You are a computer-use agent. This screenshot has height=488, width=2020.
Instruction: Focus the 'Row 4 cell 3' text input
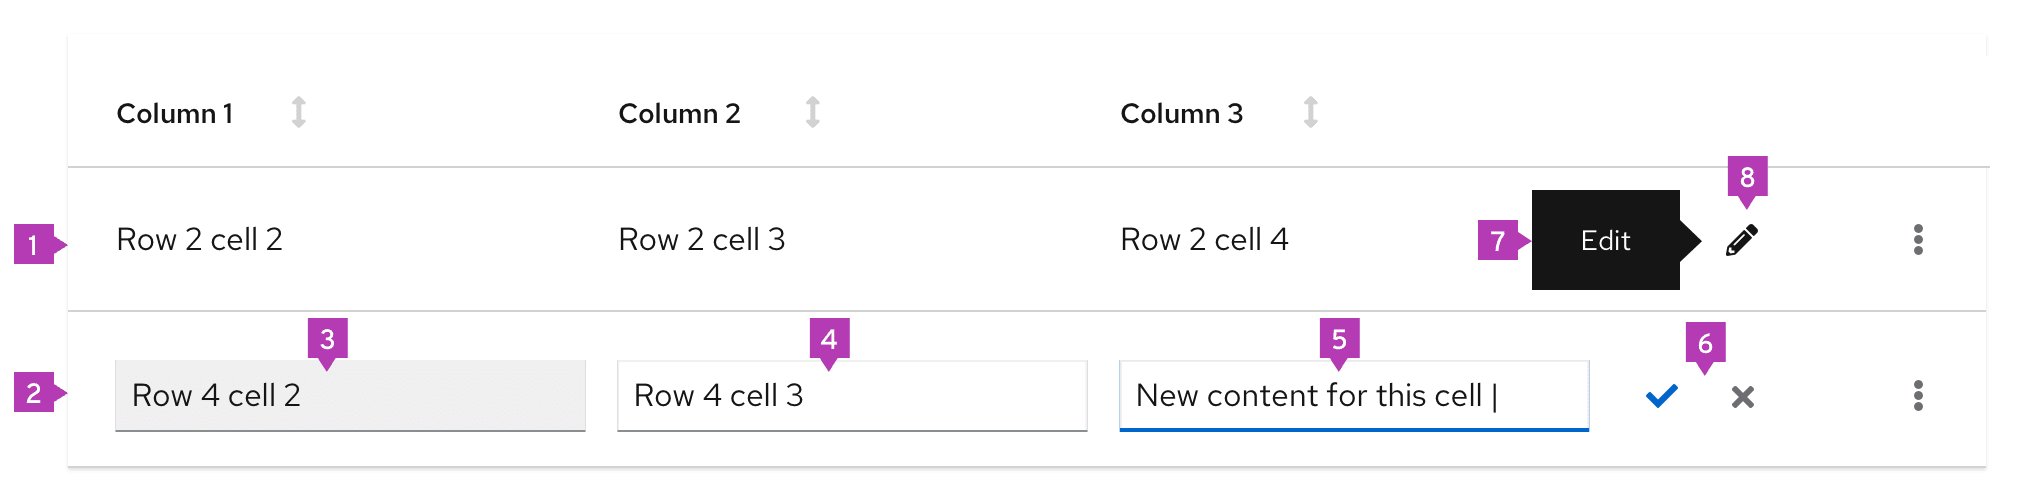[x=852, y=396]
